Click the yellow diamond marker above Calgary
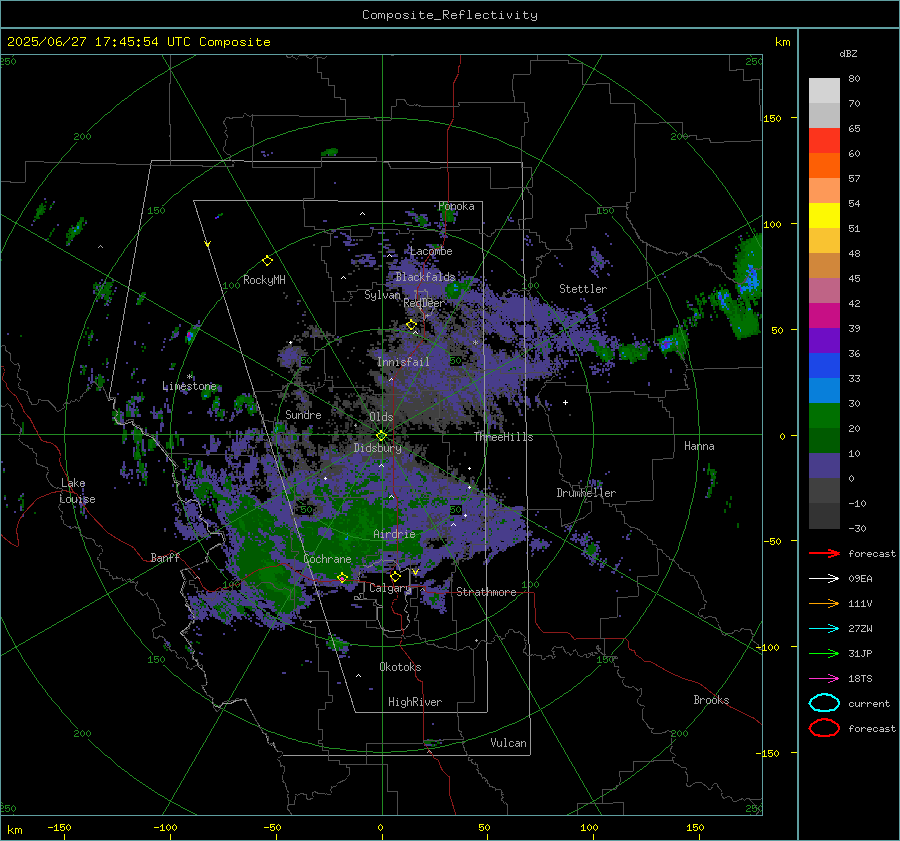The image size is (900, 841). pos(395,576)
